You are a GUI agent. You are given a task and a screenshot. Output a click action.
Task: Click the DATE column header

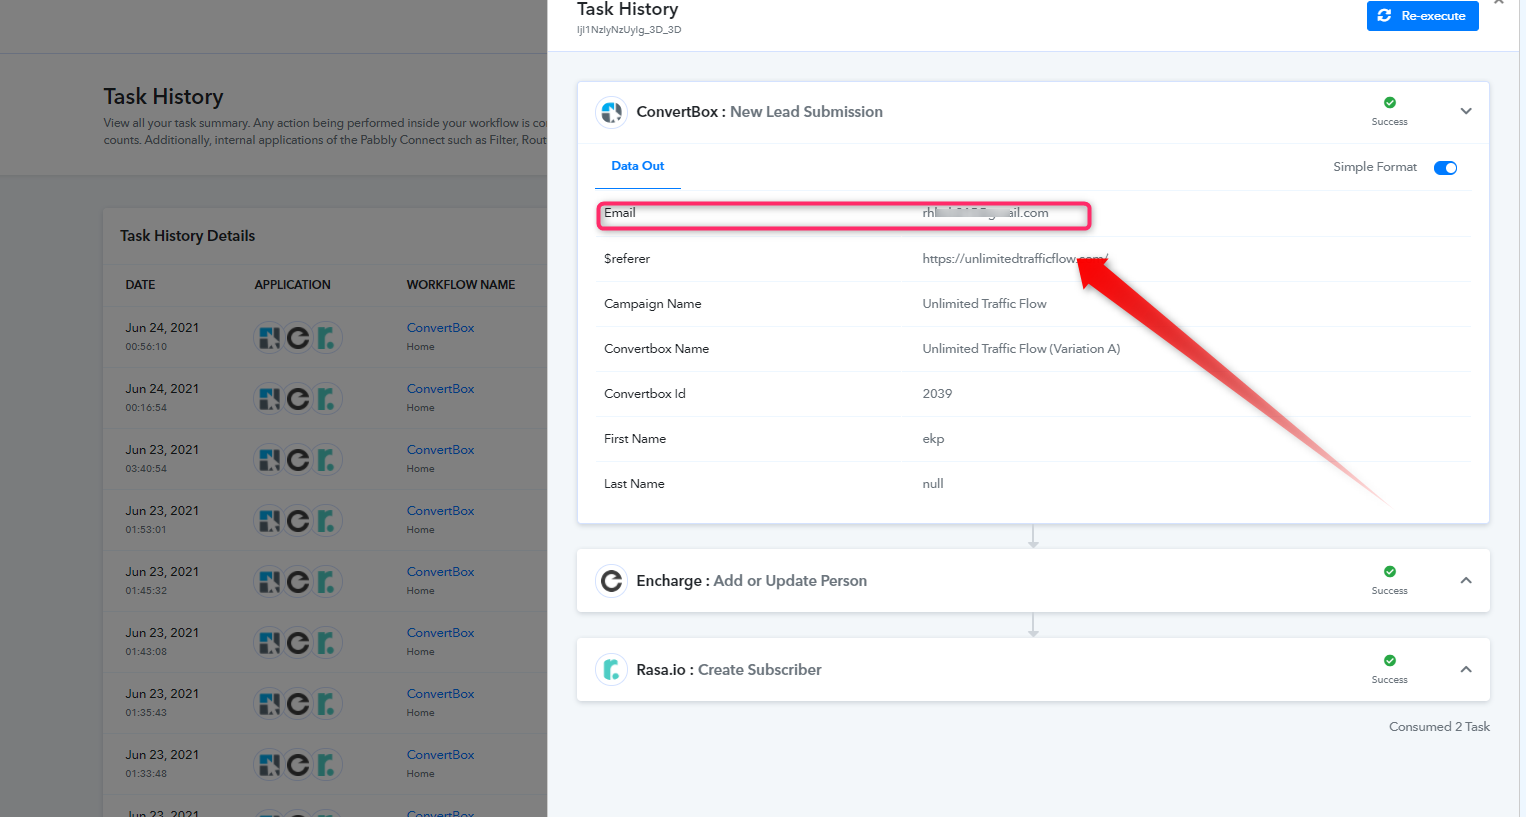point(140,285)
